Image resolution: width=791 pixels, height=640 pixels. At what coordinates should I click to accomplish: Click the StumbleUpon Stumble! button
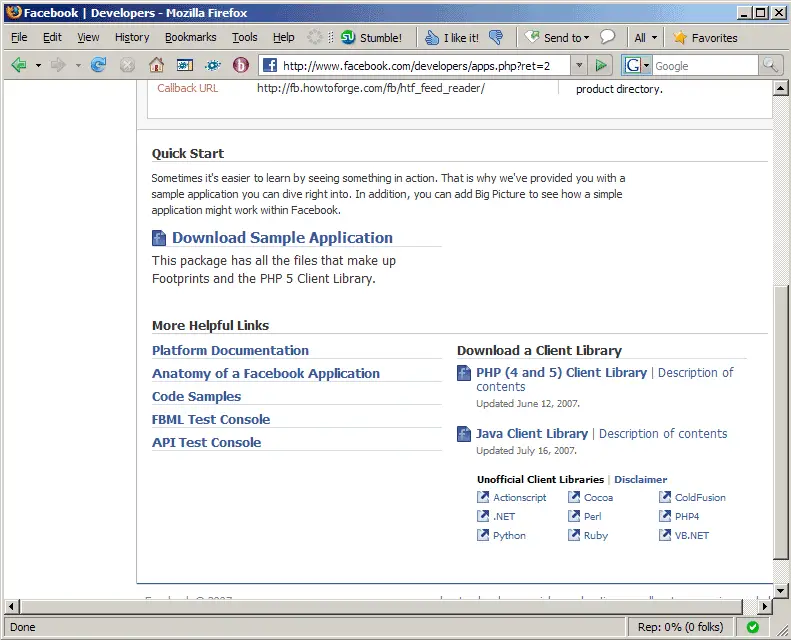point(371,37)
